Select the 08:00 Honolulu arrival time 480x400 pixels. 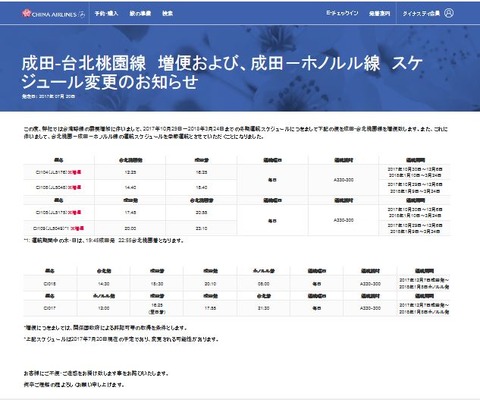(x=263, y=284)
